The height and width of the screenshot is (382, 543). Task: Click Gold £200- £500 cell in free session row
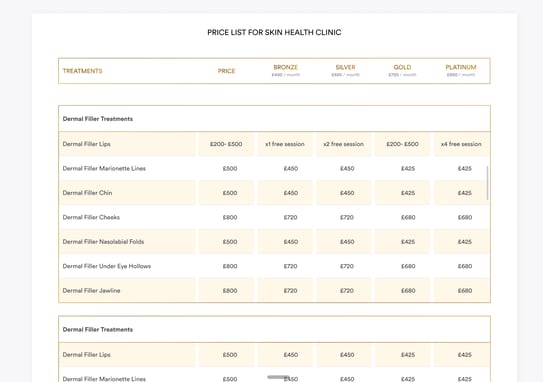tap(402, 144)
